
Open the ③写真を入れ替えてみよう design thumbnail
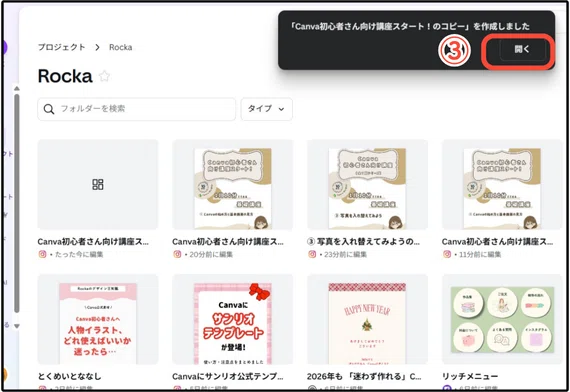click(367, 184)
